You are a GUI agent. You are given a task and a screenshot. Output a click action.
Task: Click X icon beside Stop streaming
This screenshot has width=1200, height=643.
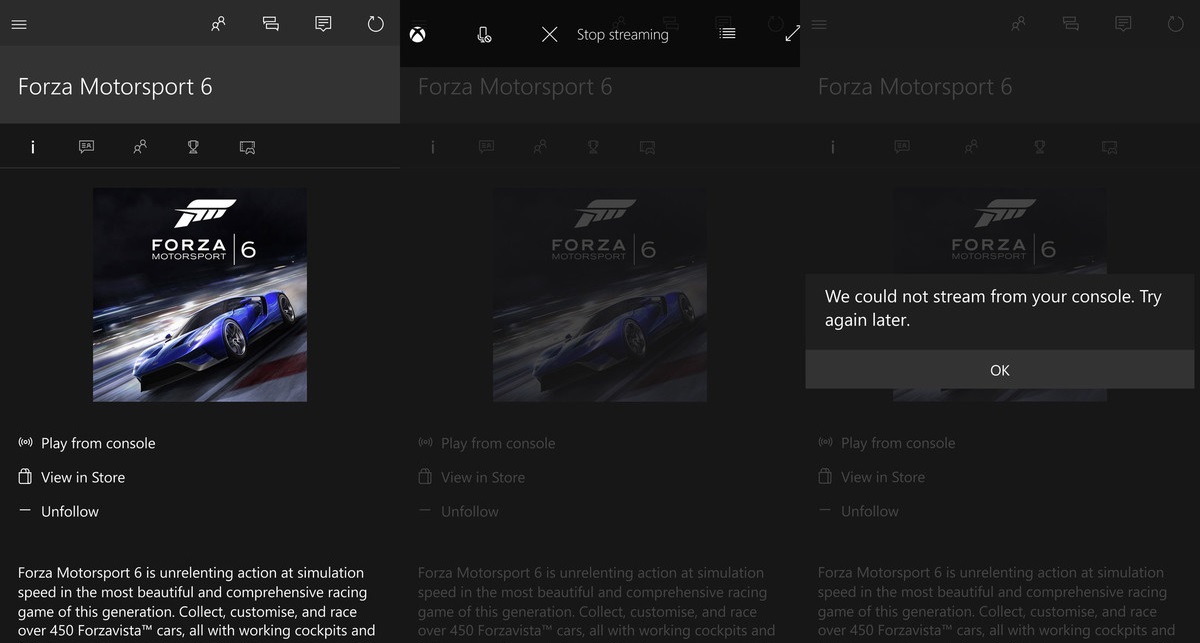coord(549,34)
